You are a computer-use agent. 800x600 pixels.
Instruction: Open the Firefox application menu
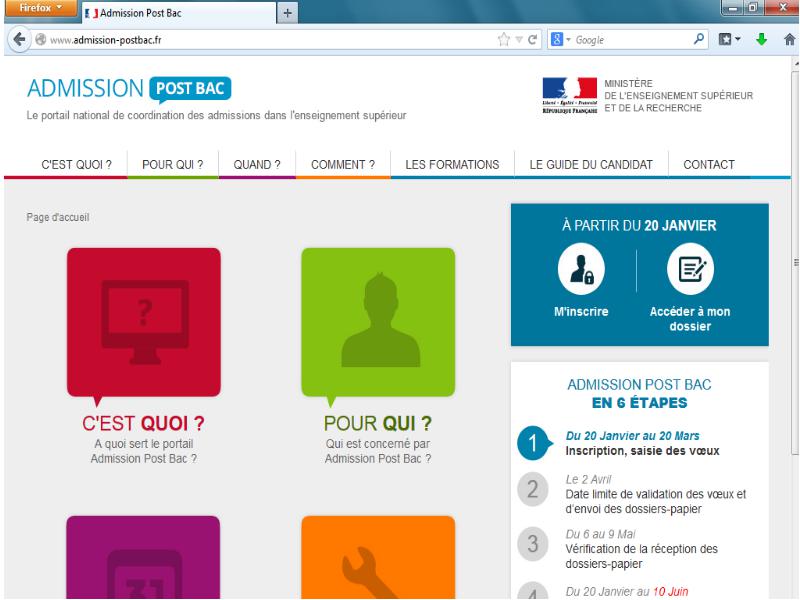pos(40,8)
